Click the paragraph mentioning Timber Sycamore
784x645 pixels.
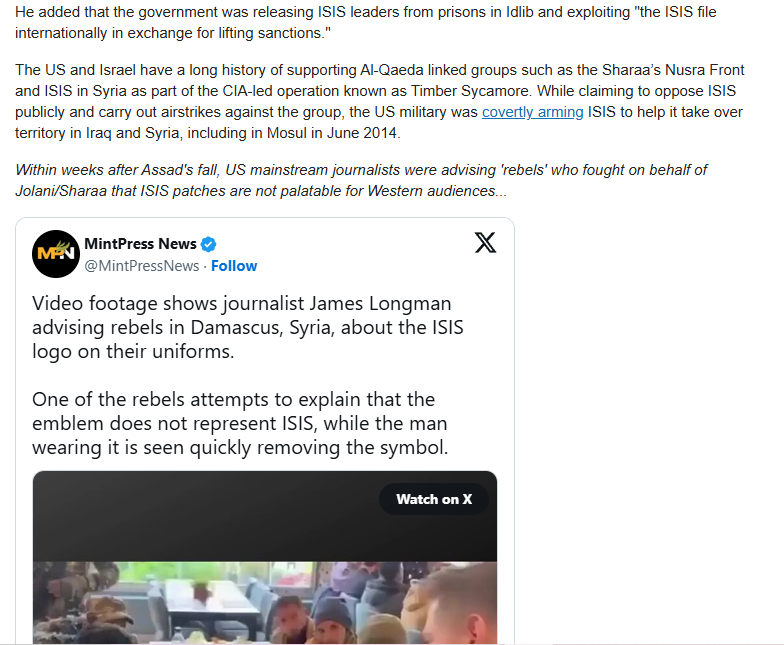coord(380,102)
